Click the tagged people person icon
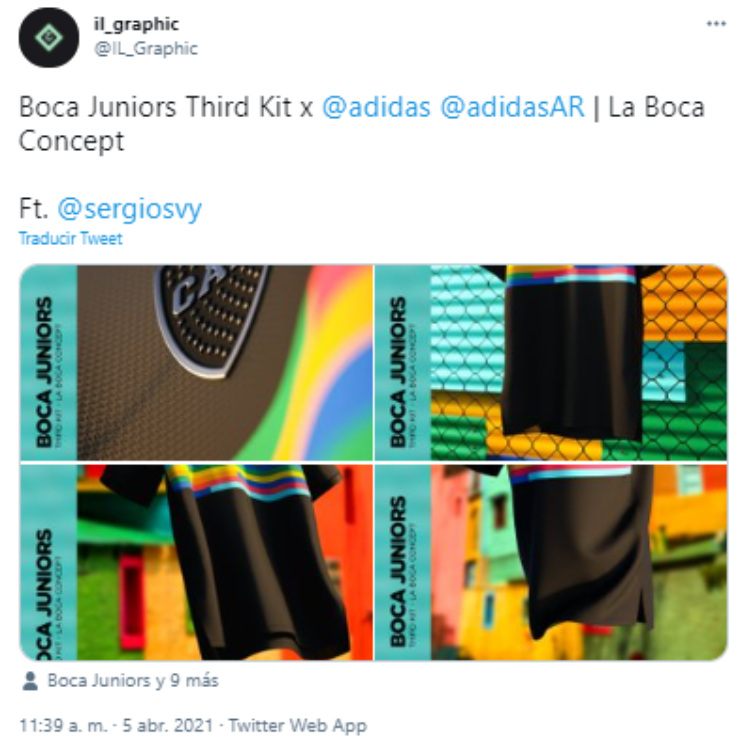The height and width of the screenshot is (743, 740). (x=30, y=681)
